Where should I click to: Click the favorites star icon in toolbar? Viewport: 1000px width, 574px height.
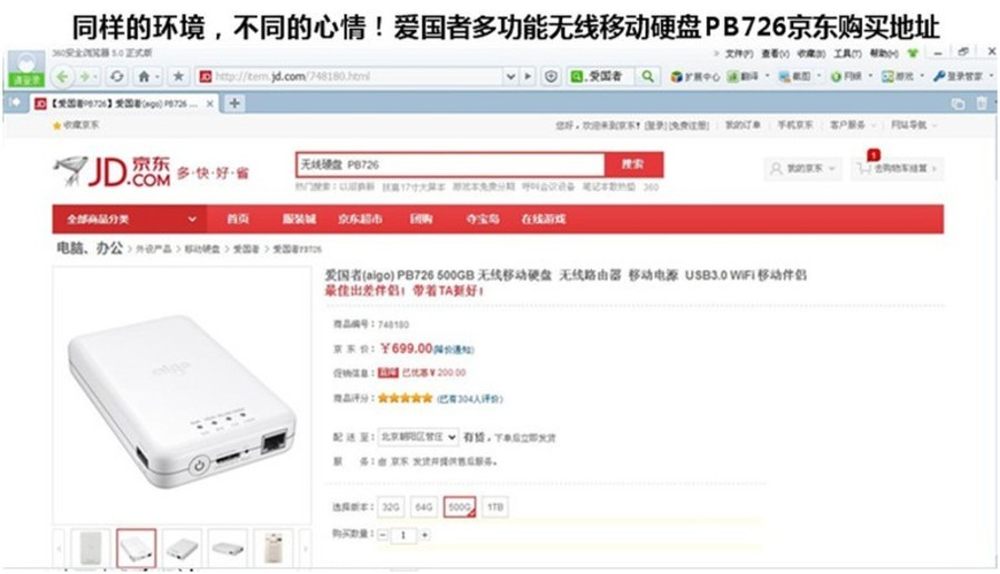coord(179,77)
